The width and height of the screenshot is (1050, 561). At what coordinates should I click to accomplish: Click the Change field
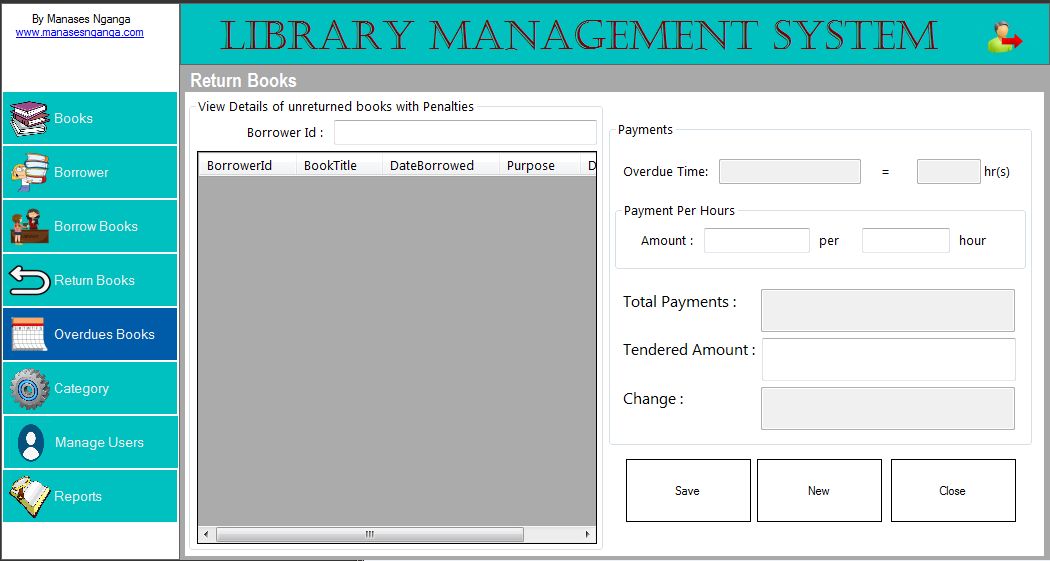[x=888, y=408]
